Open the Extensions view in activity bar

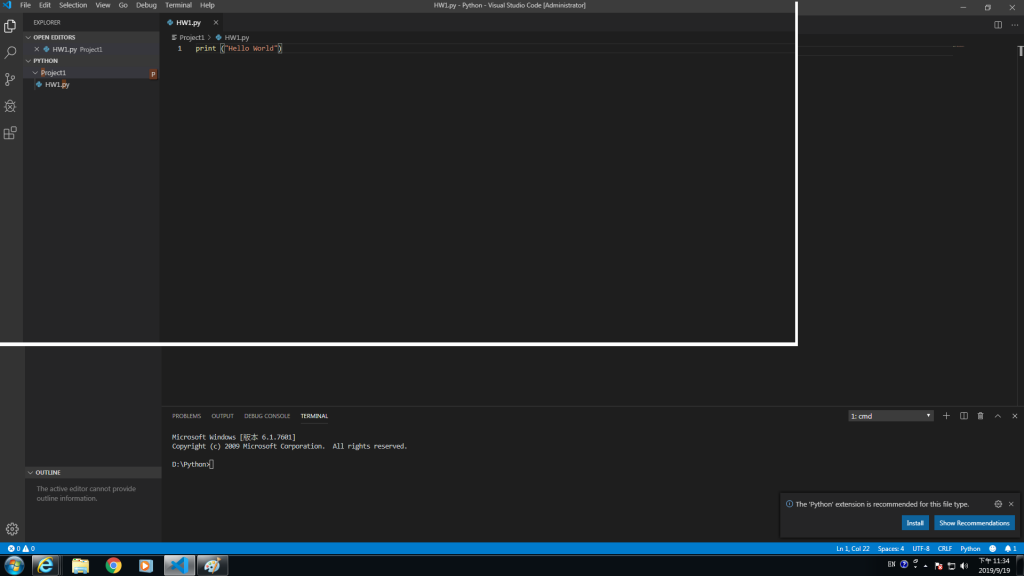(10, 133)
